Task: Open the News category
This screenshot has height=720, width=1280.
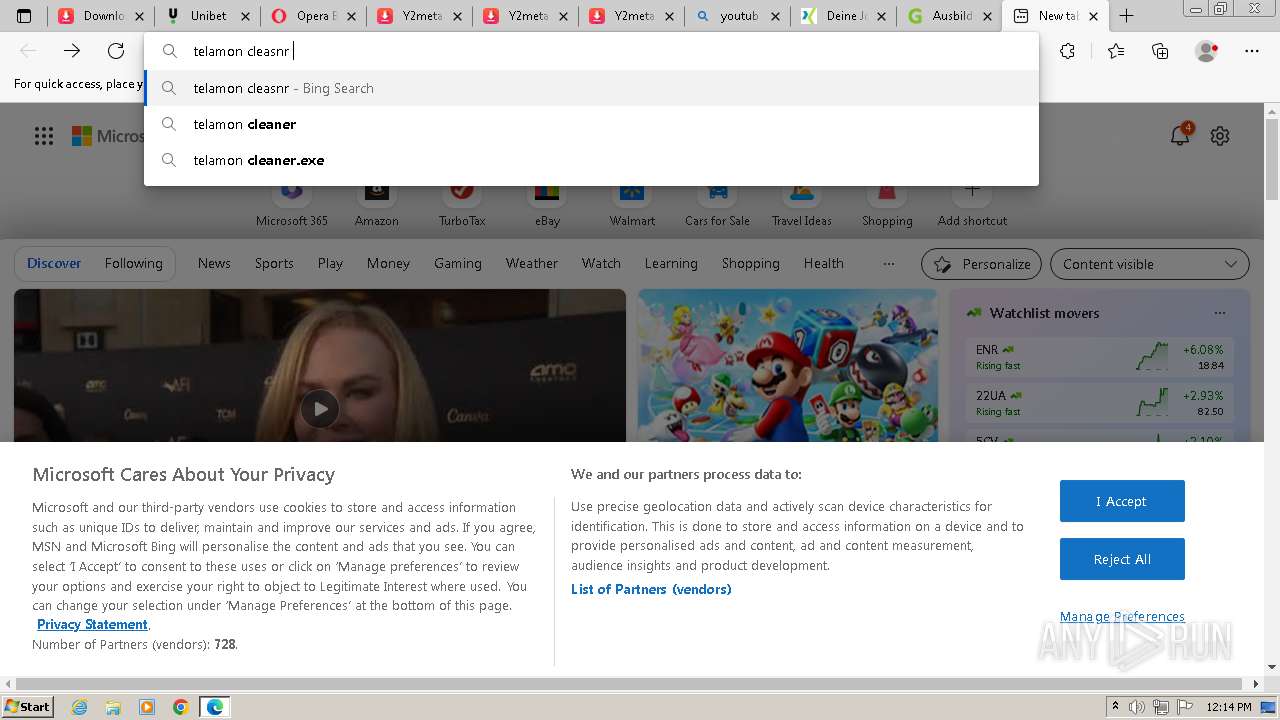Action: point(214,264)
